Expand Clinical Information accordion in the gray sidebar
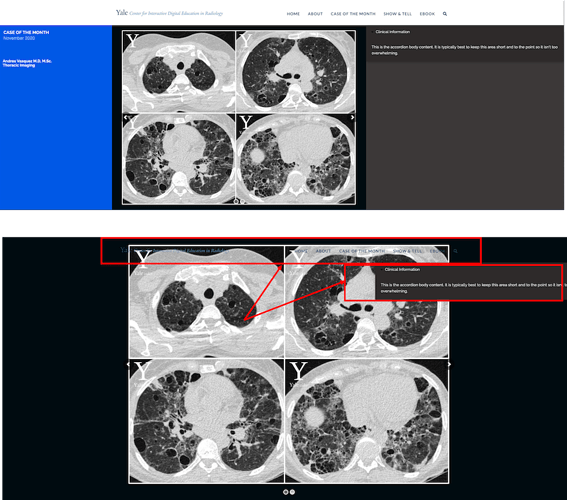The height and width of the screenshot is (500, 567). (392, 32)
